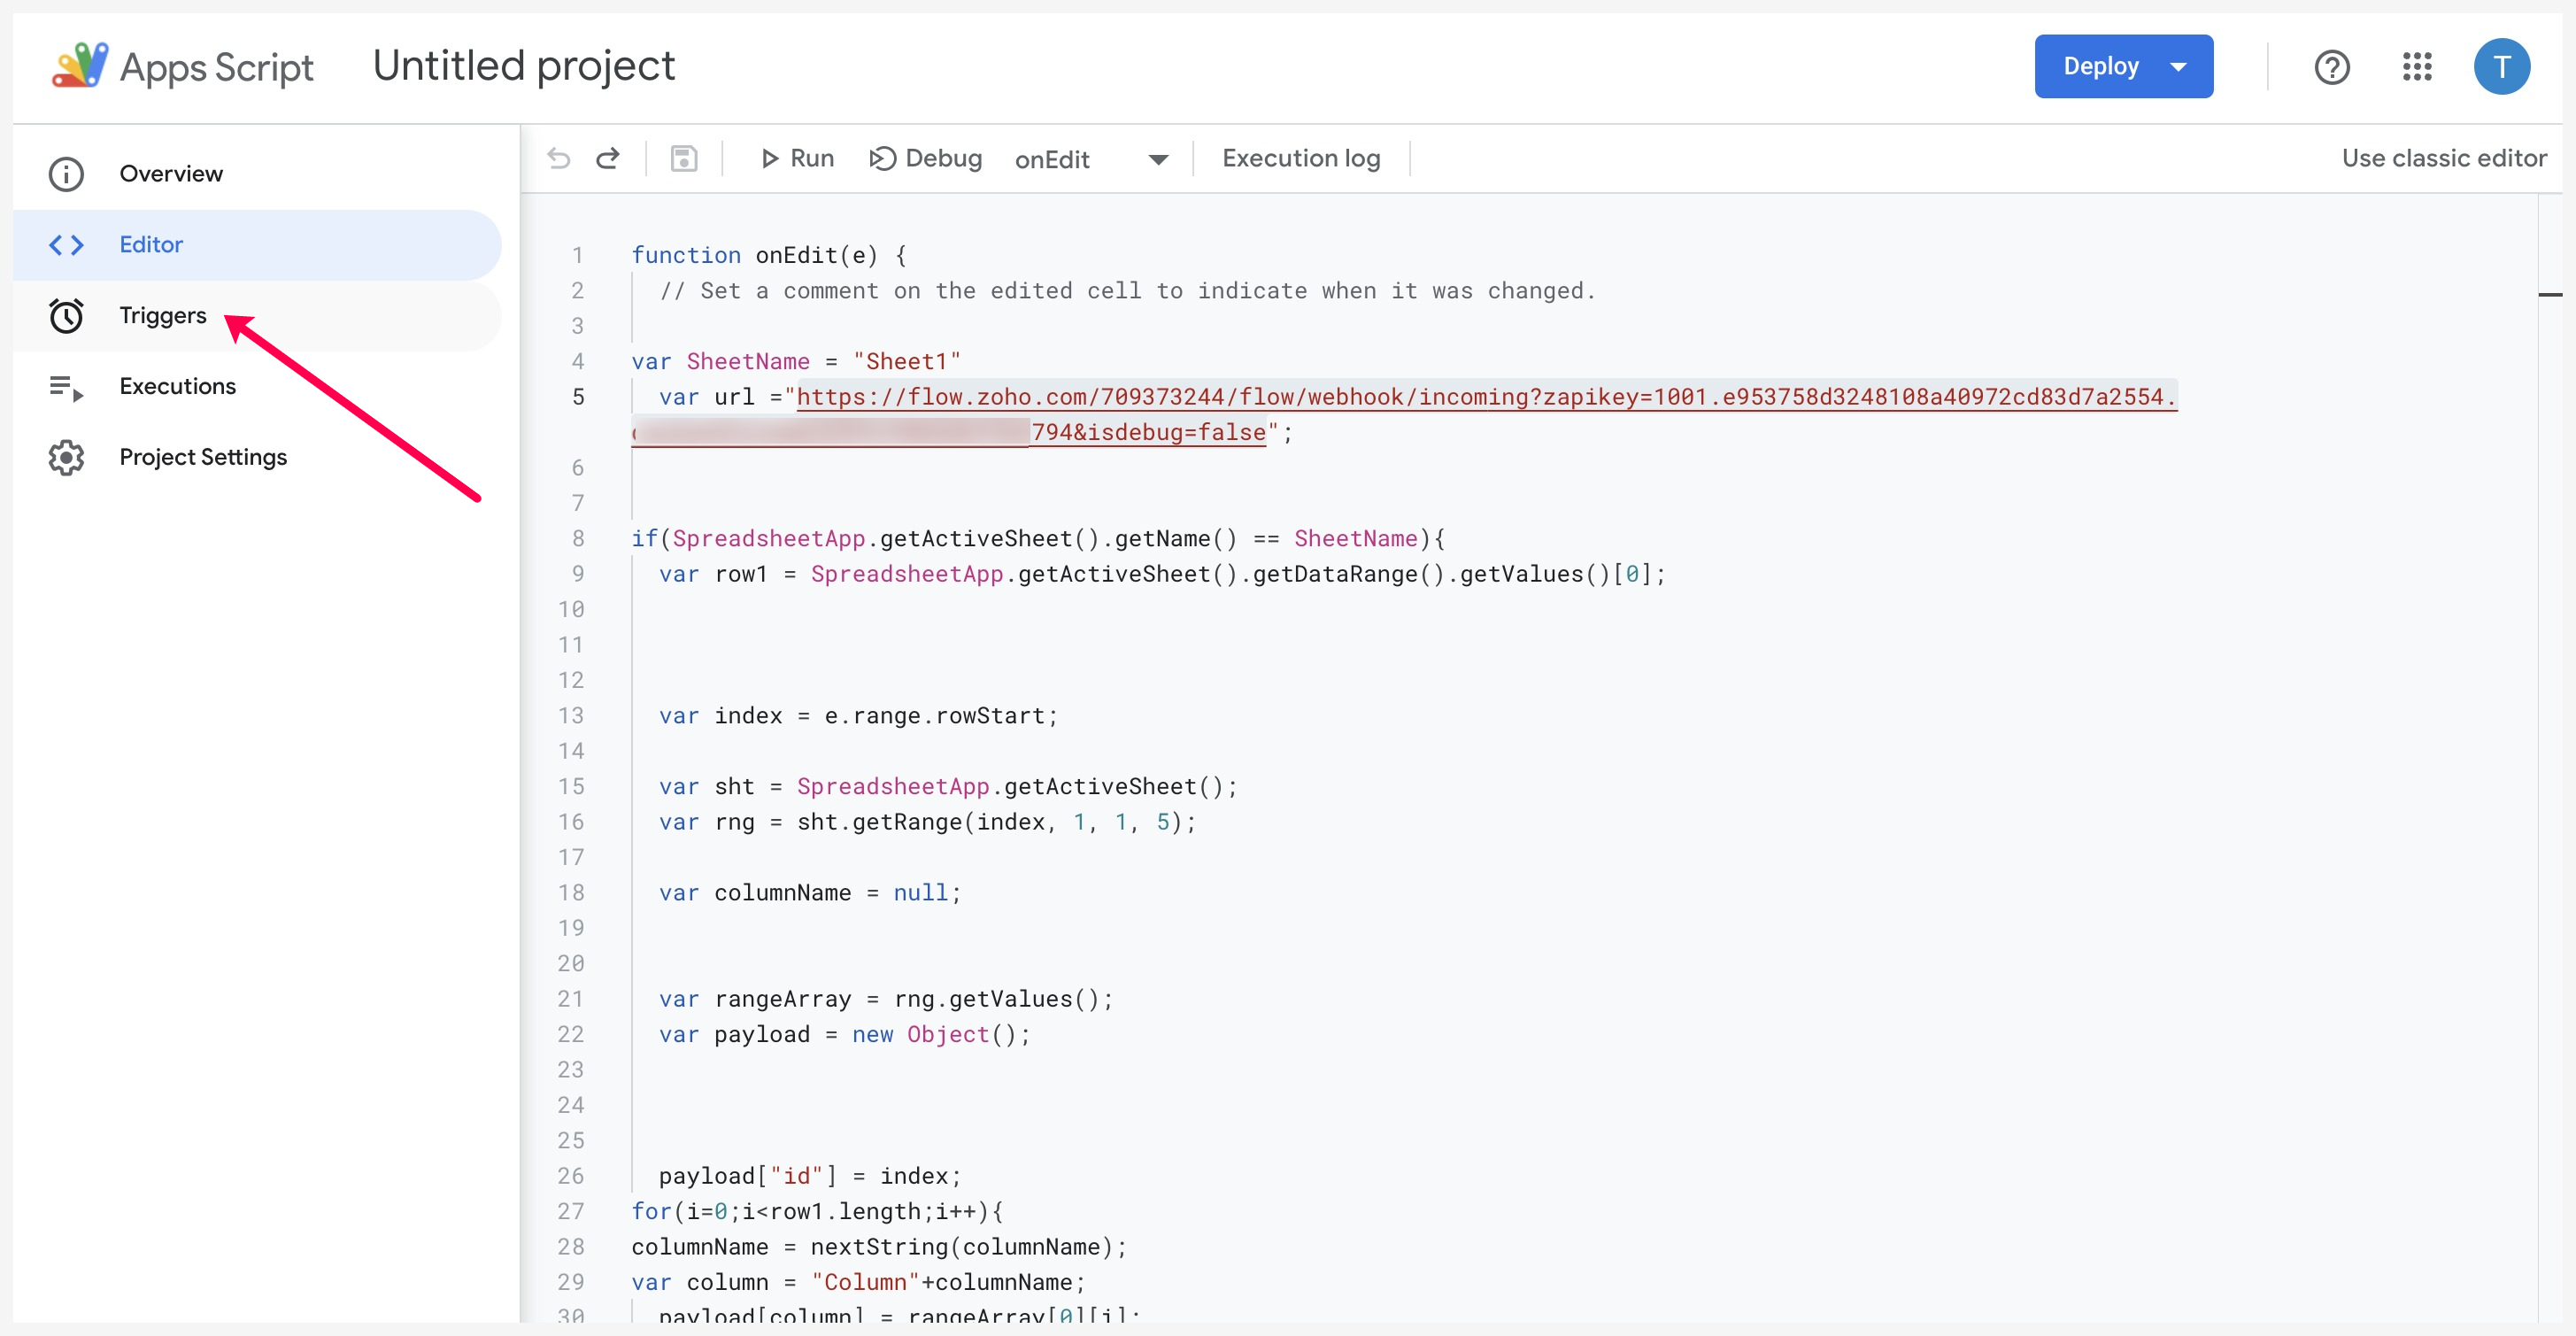
Task: Open Triggers via the clock icon
Action: coord(66,316)
